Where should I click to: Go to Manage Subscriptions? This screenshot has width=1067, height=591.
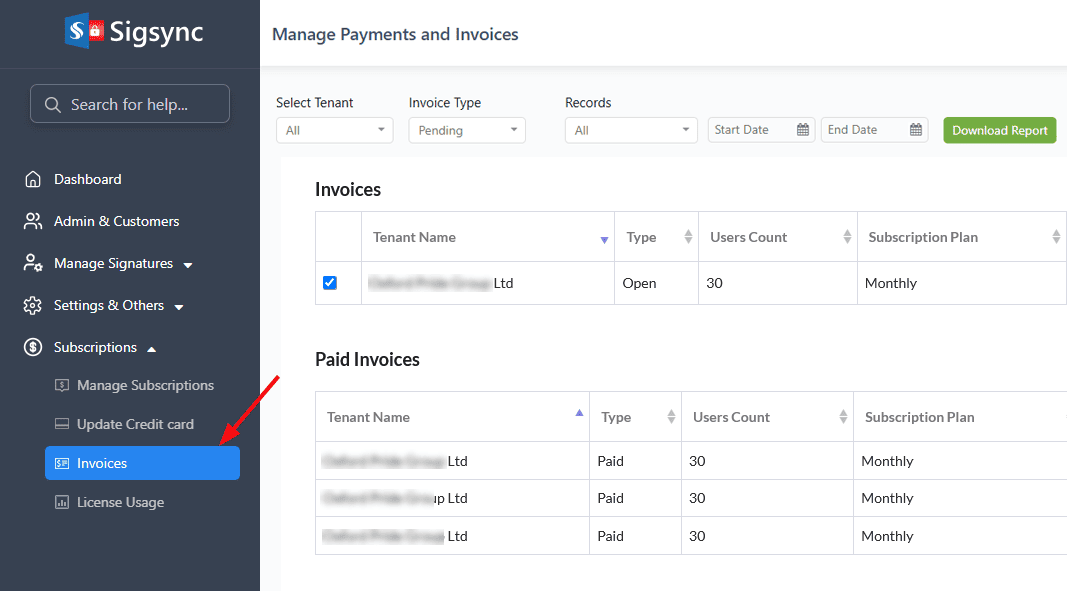coord(145,386)
